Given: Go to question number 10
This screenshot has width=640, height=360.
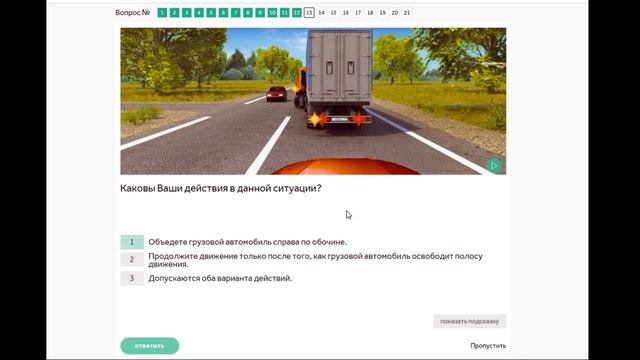Looking at the screenshot, I should tap(272, 13).
